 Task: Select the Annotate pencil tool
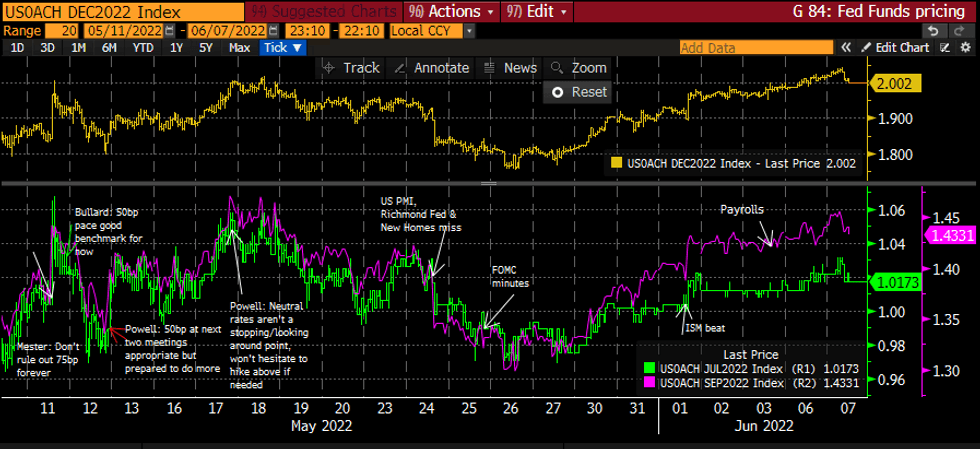431,67
